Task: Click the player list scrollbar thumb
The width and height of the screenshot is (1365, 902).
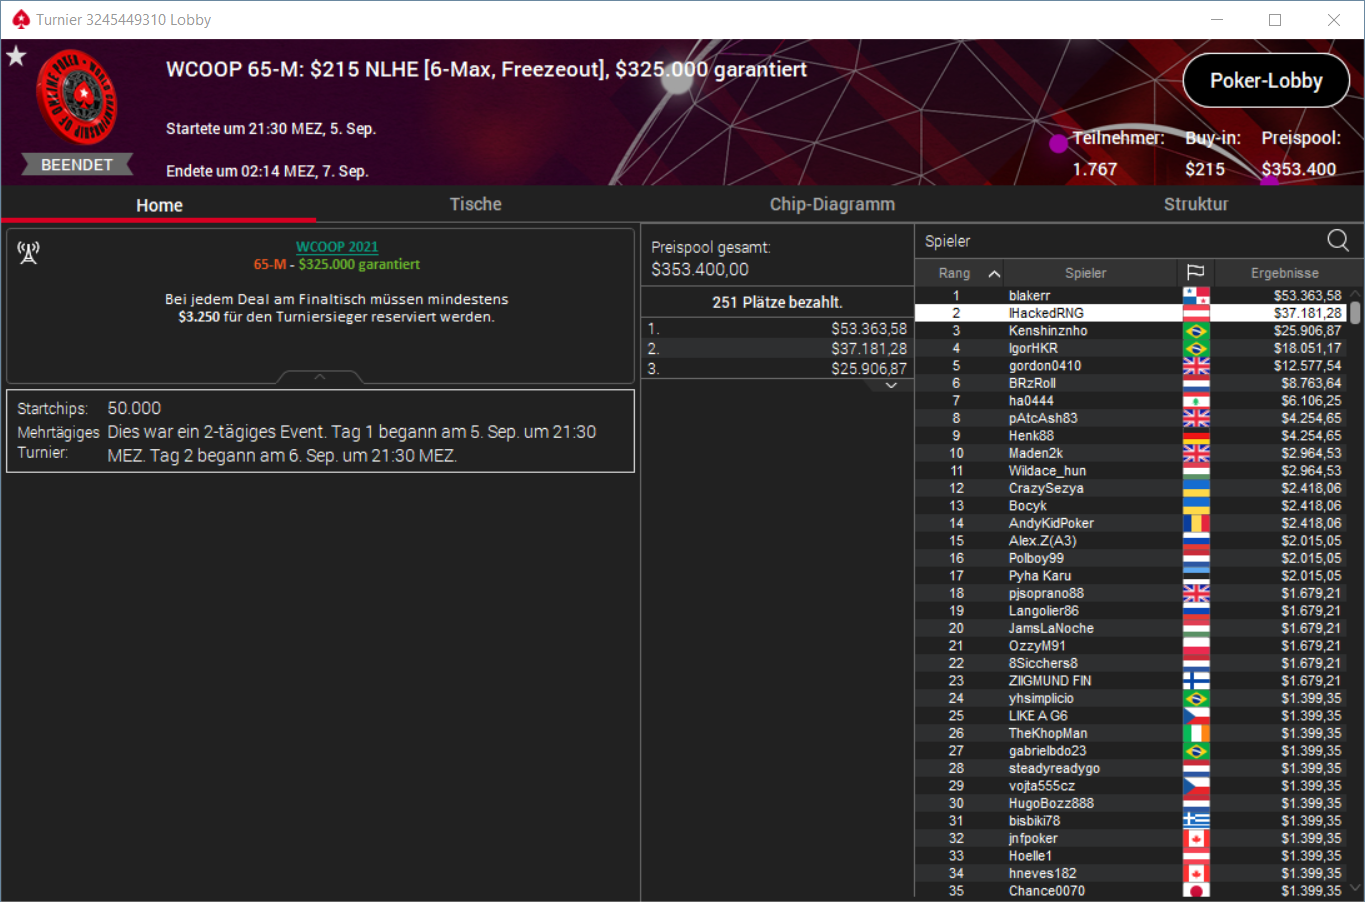Action: 1355,313
